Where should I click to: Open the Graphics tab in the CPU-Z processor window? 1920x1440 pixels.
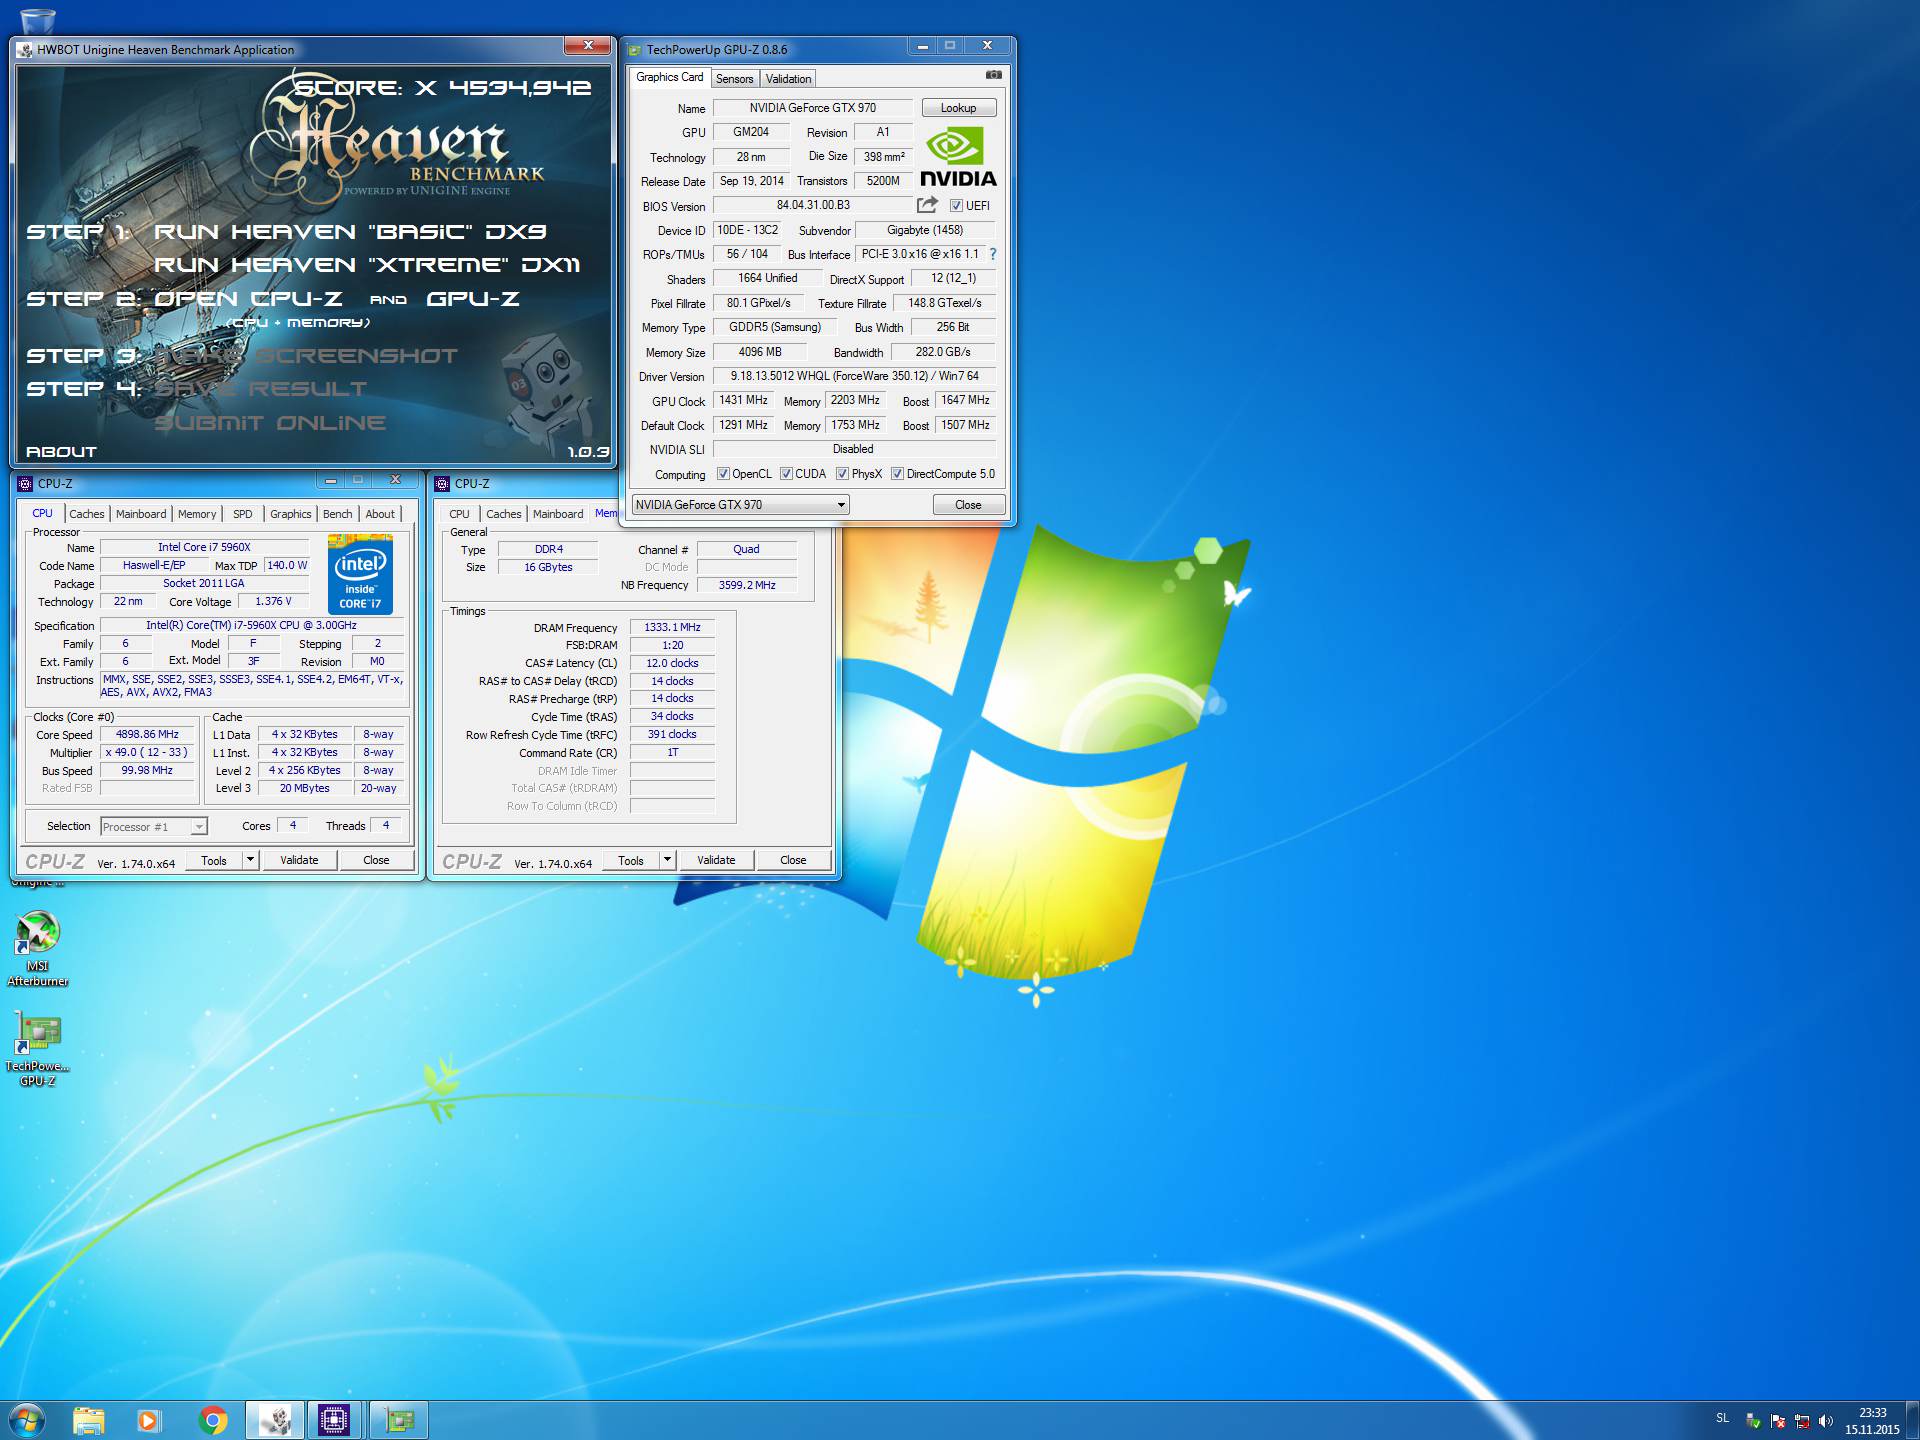pos(290,514)
